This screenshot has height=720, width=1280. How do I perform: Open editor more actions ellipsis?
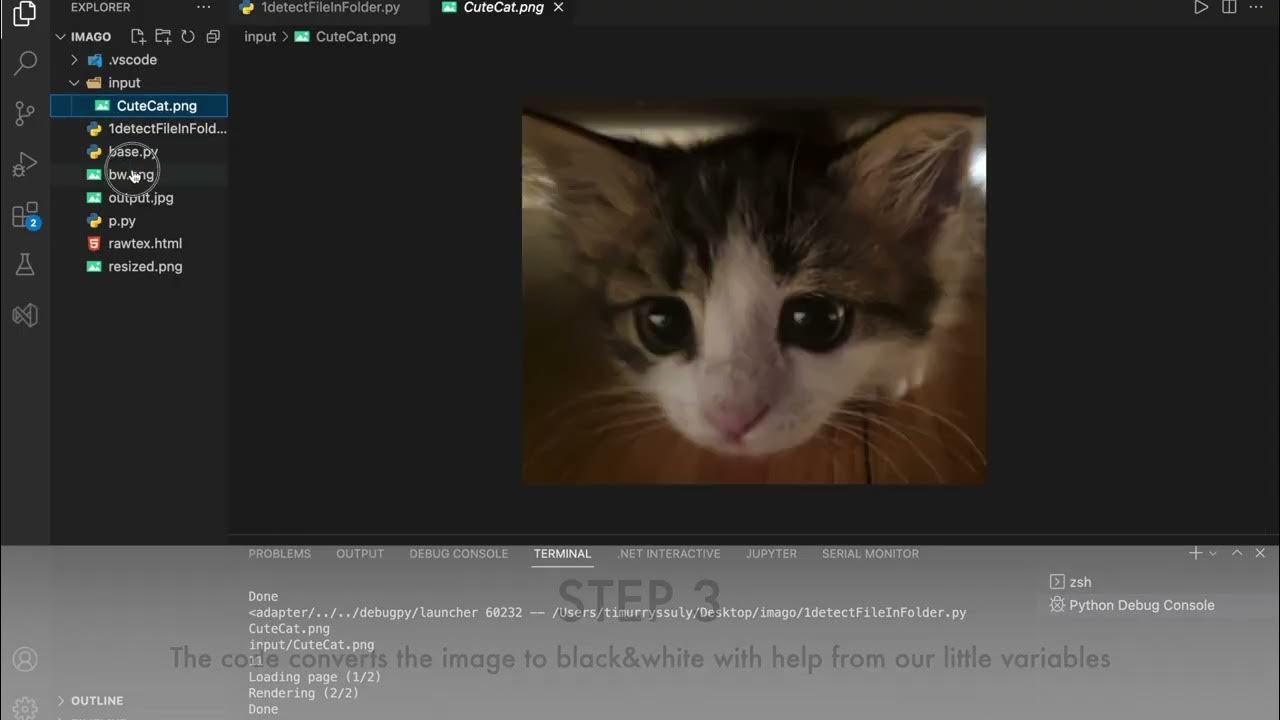1257,7
